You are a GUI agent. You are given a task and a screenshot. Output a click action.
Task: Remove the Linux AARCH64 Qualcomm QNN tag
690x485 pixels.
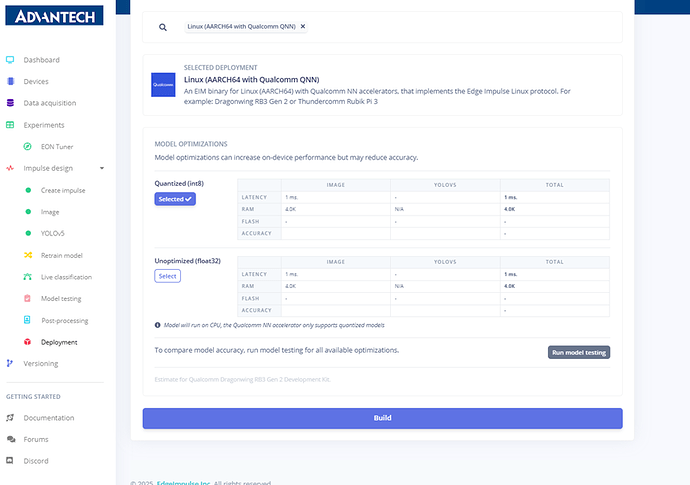point(303,26)
